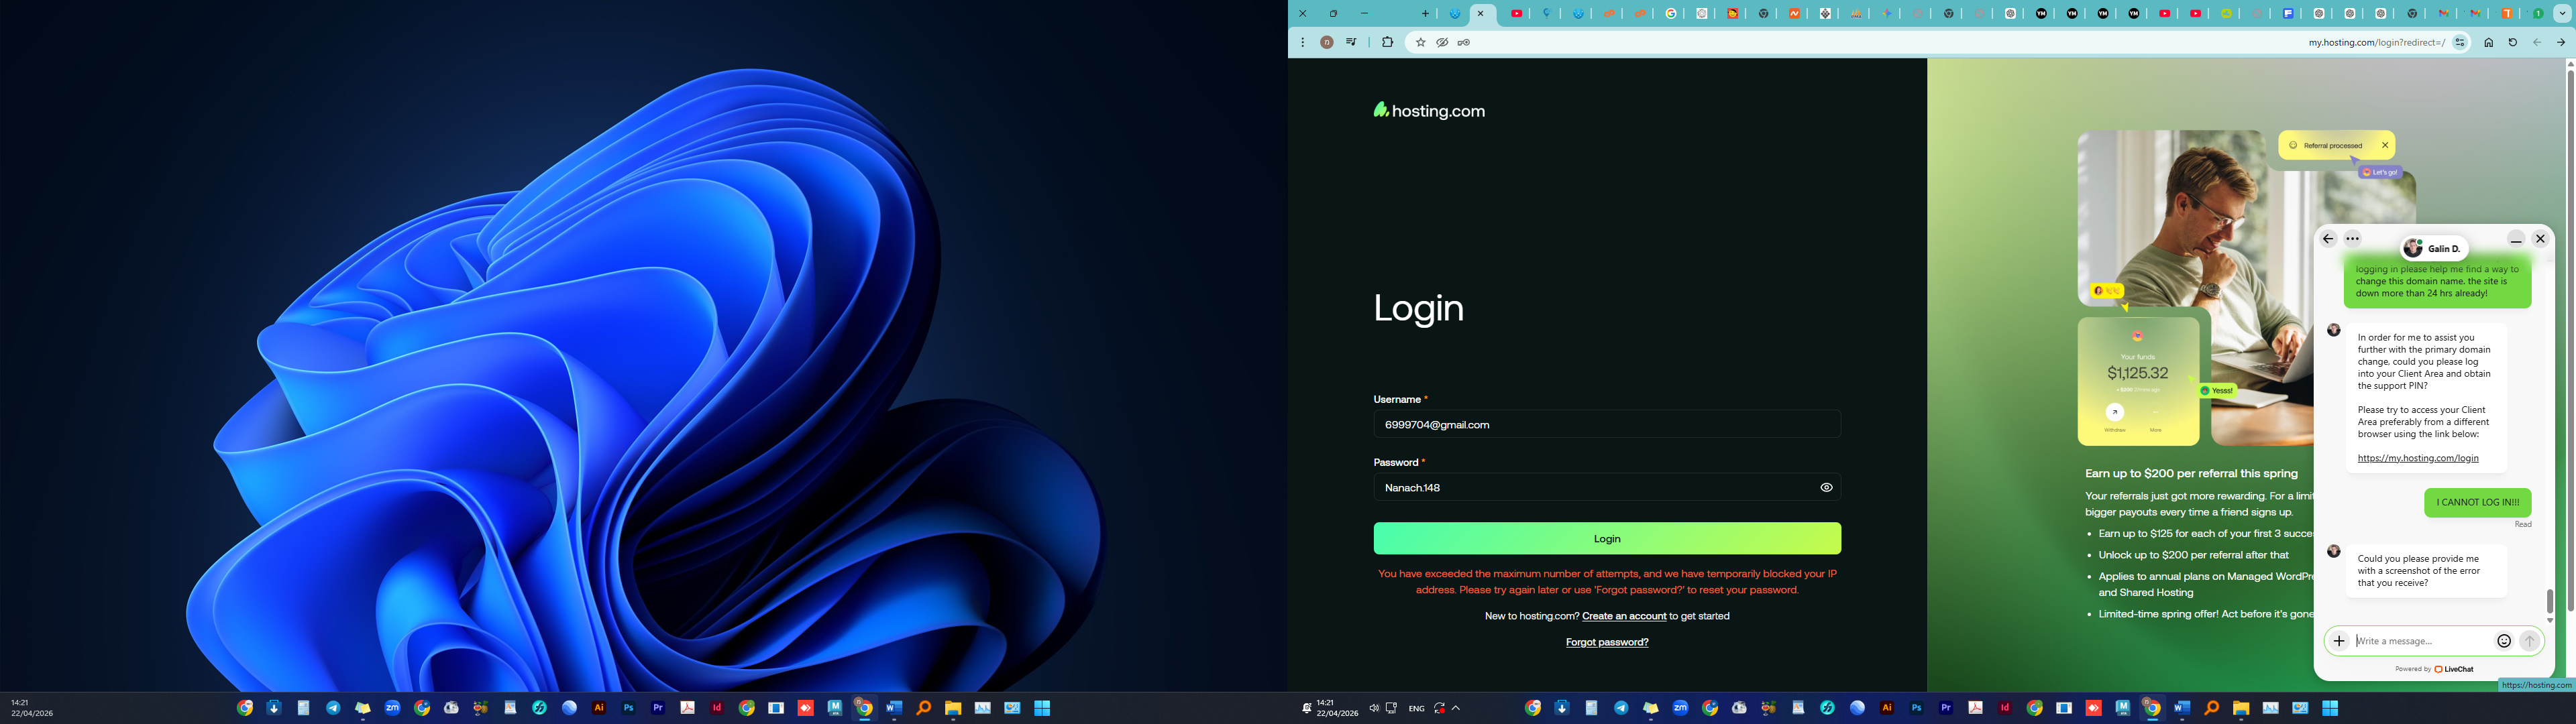The height and width of the screenshot is (724, 2576).
Task: Click the send message arrow in LiveChat
Action: 2529,641
